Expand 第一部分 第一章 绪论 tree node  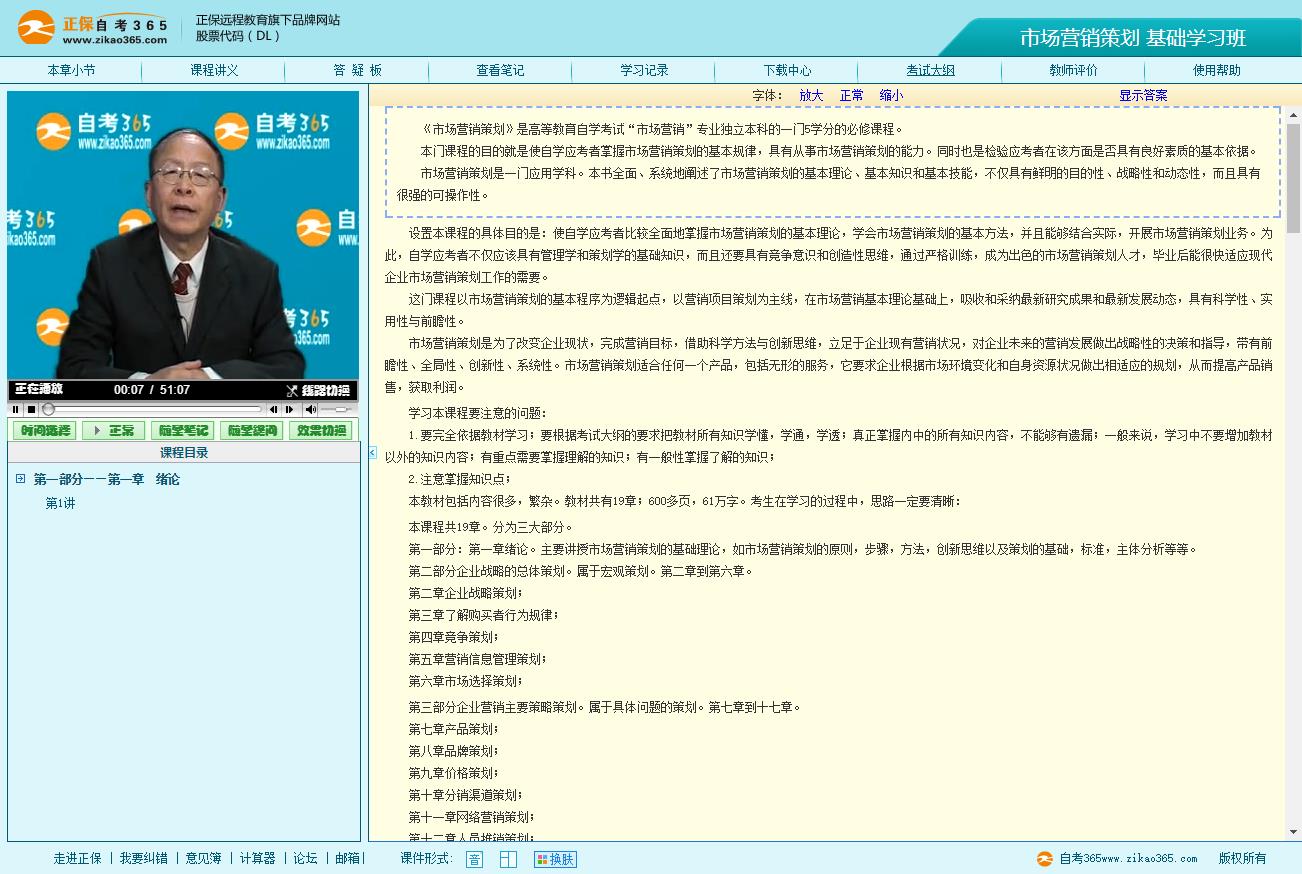(20, 479)
